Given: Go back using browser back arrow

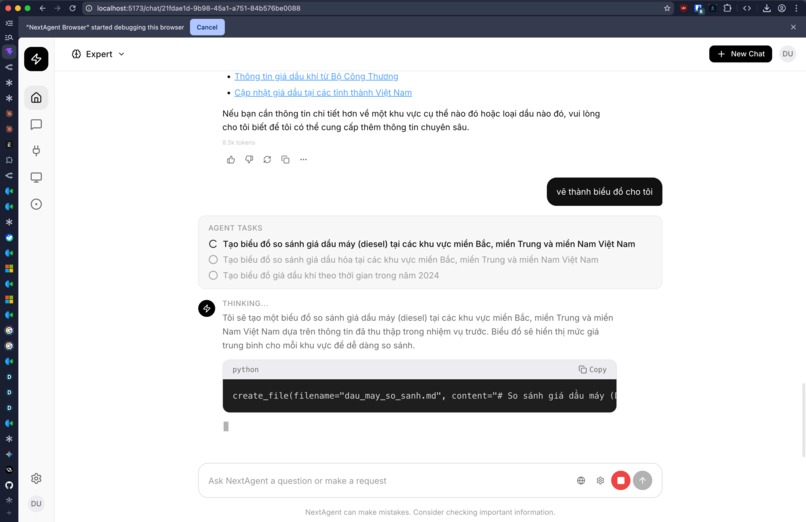Looking at the screenshot, I should click(x=43, y=8).
